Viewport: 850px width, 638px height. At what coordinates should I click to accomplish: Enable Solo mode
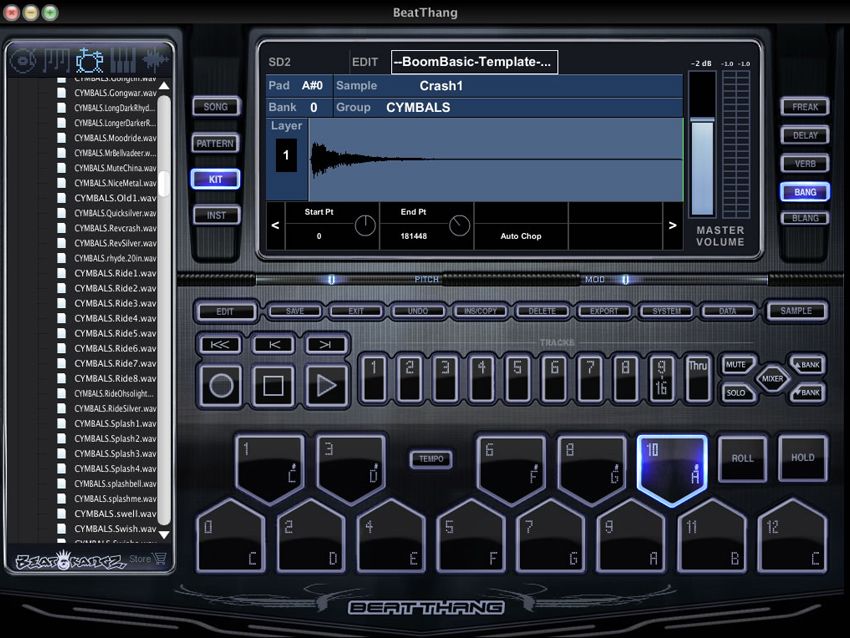point(735,392)
